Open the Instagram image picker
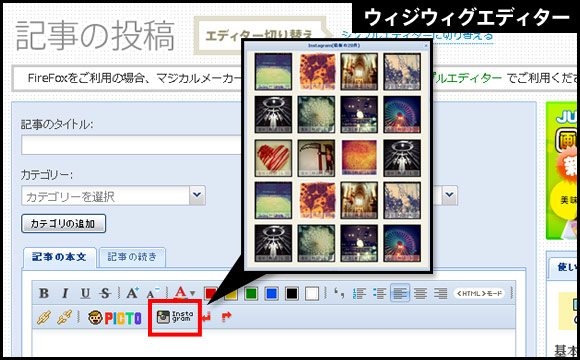The image size is (580, 360). 175,317
